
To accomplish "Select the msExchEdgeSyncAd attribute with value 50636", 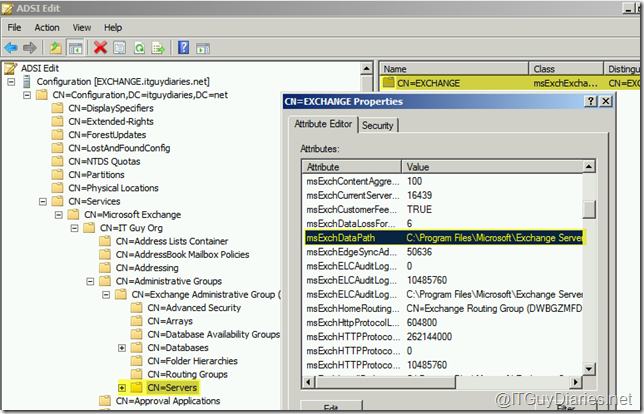I will pyautogui.click(x=444, y=252).
